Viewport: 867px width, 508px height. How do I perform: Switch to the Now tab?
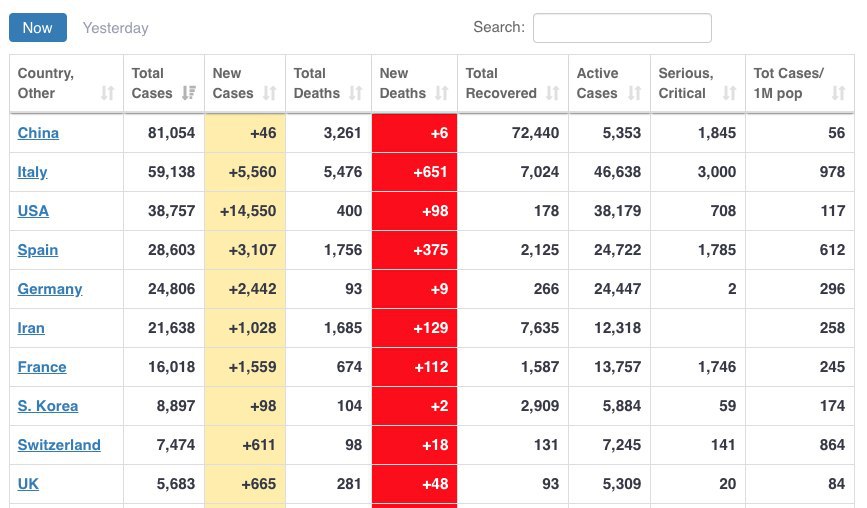[x=38, y=28]
